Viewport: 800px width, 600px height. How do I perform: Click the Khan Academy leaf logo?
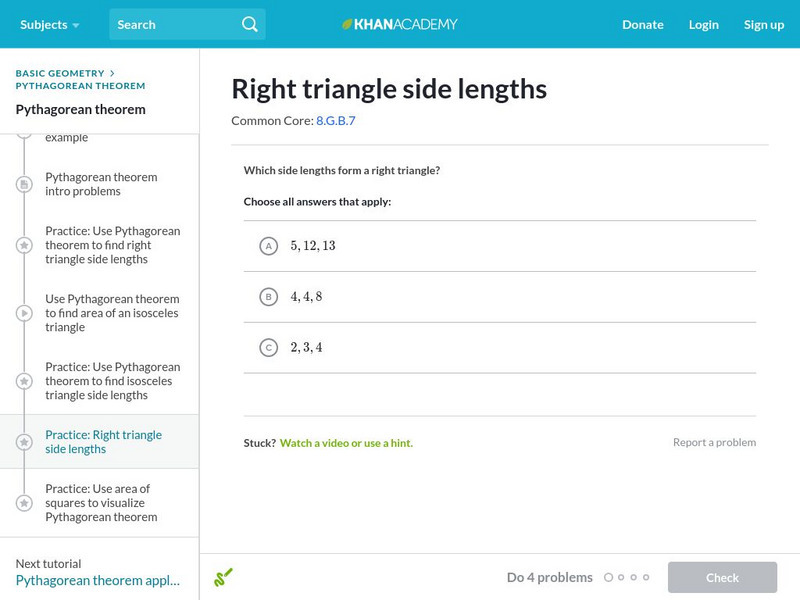(348, 24)
